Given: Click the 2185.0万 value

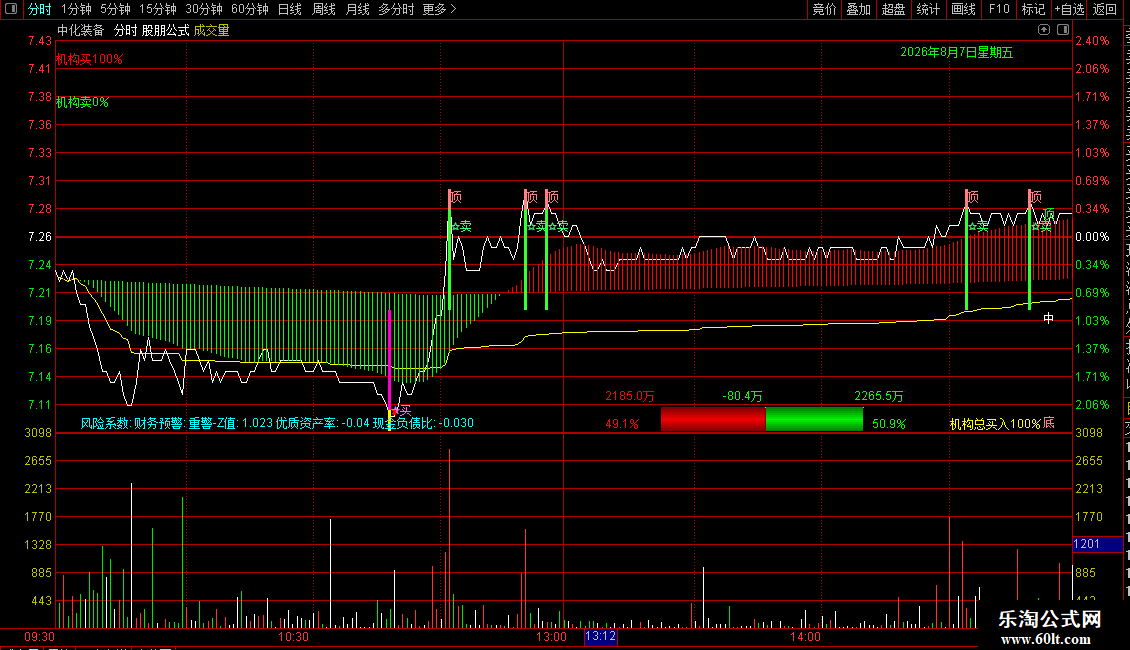Looking at the screenshot, I should point(630,396).
